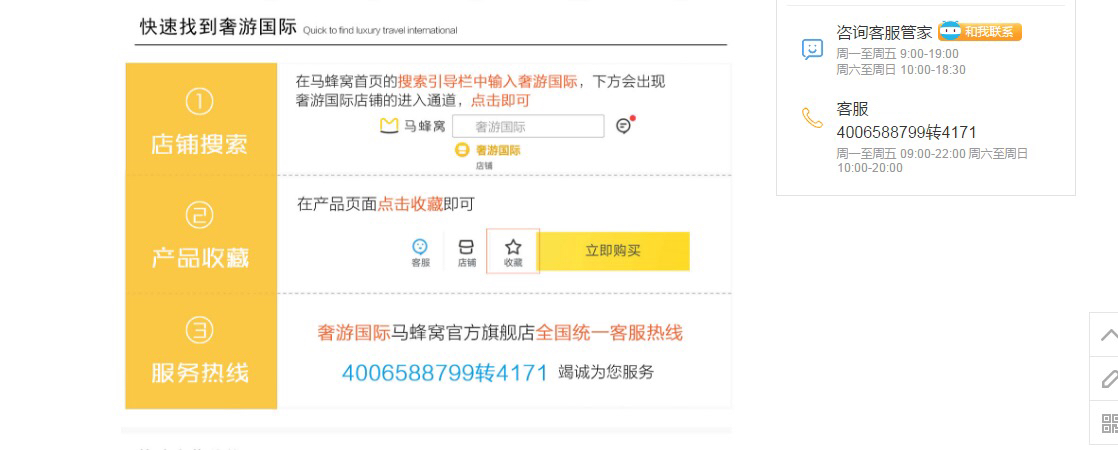The image size is (1118, 450).
Task: Click the orange 点击即可 text
Action: (500, 100)
